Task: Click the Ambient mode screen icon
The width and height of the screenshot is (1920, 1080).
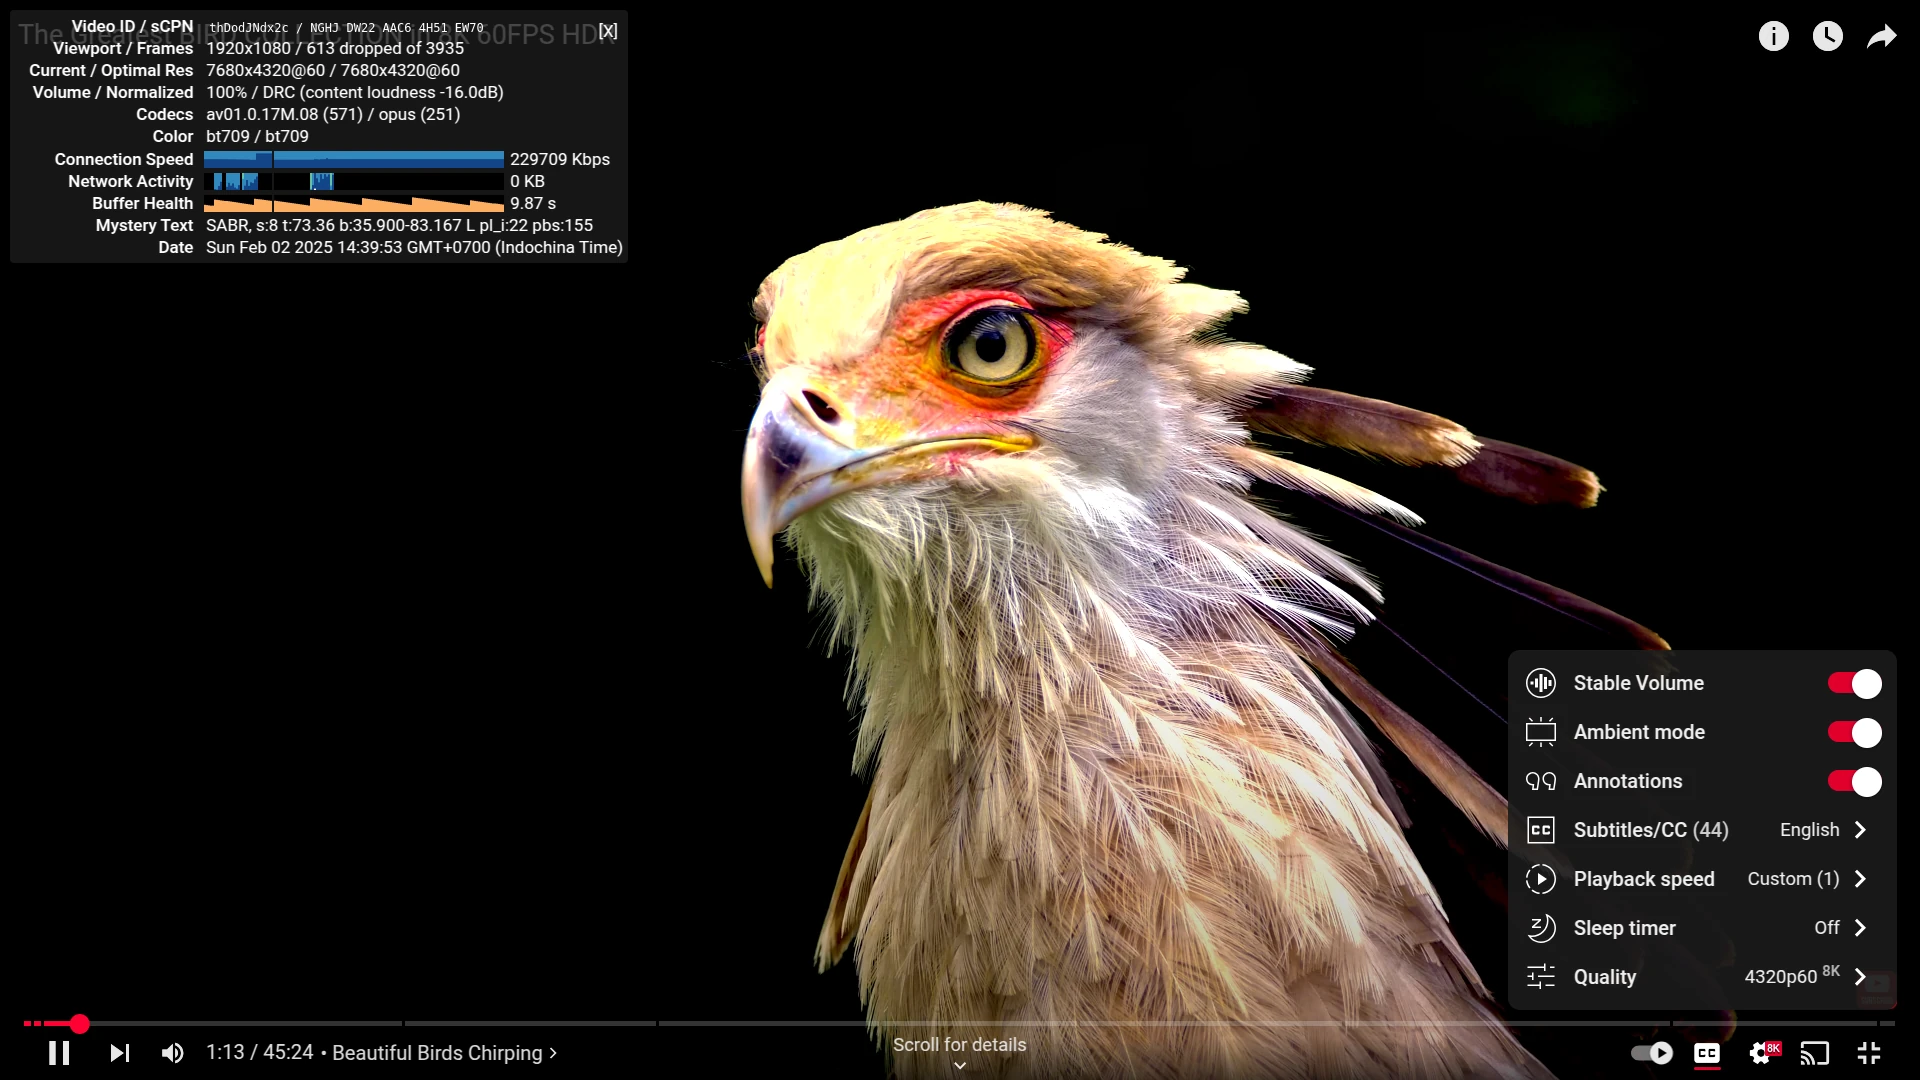Action: click(x=1541, y=732)
